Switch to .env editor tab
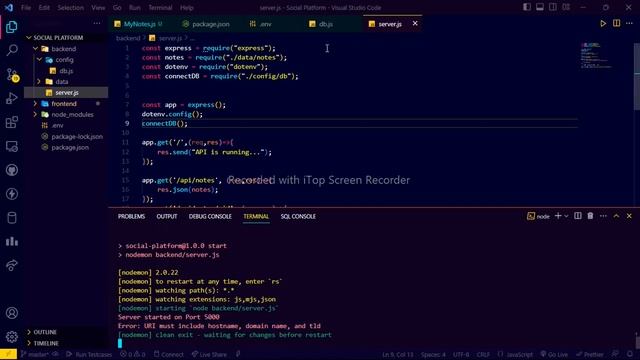Viewport: 640px width, 360px height. [x=265, y=24]
